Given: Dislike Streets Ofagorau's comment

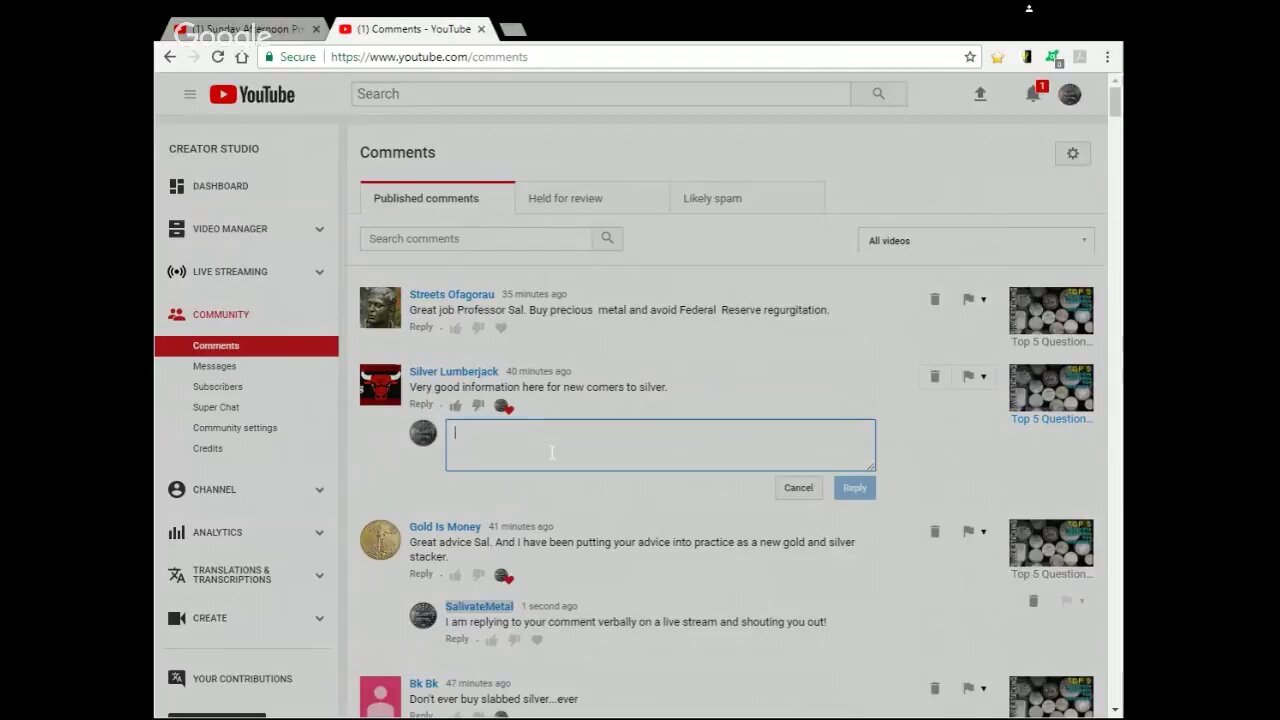Looking at the screenshot, I should tap(478, 328).
